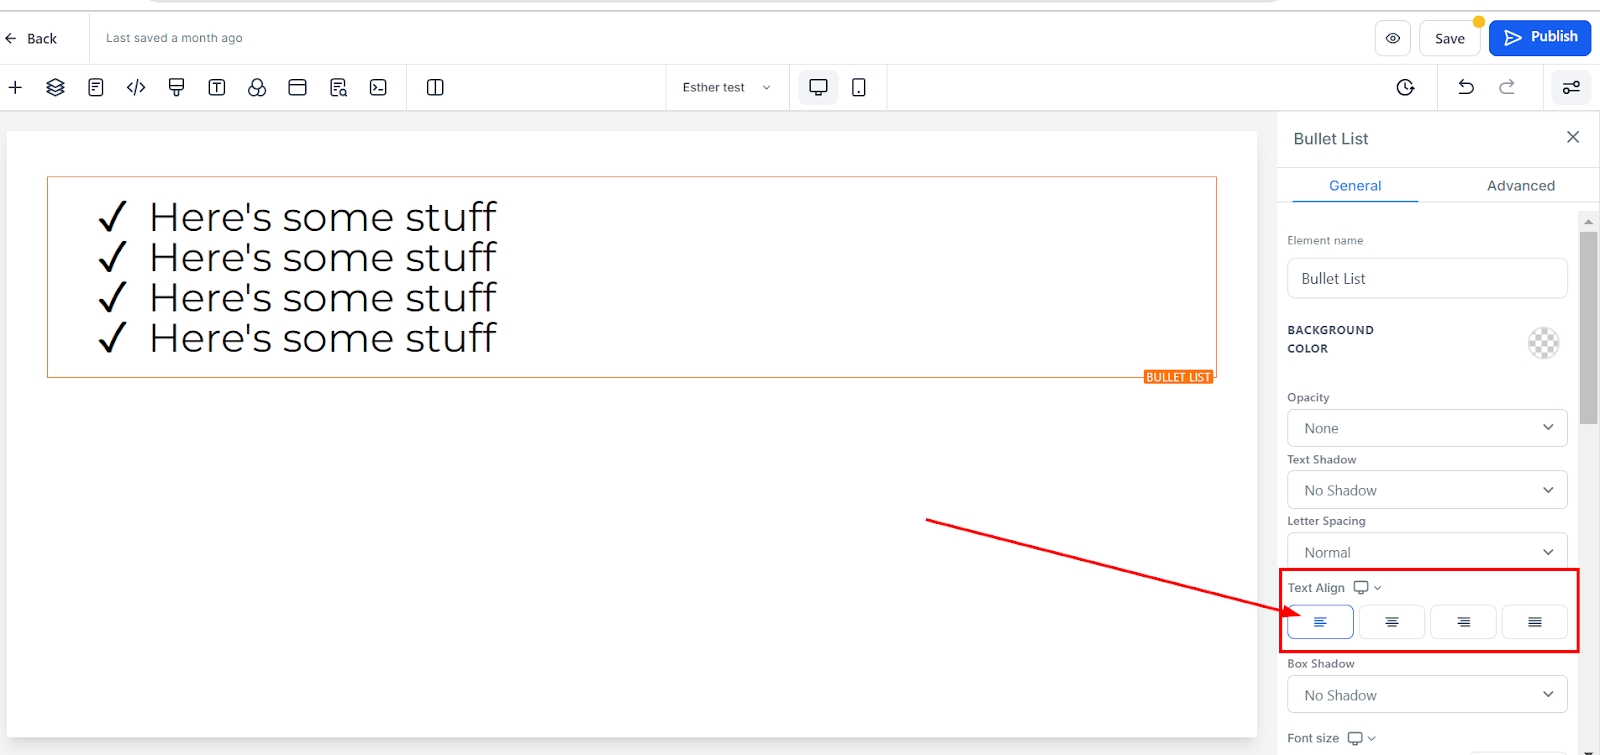This screenshot has width=1600, height=755.
Task: Open the typography T icon
Action: (x=216, y=88)
